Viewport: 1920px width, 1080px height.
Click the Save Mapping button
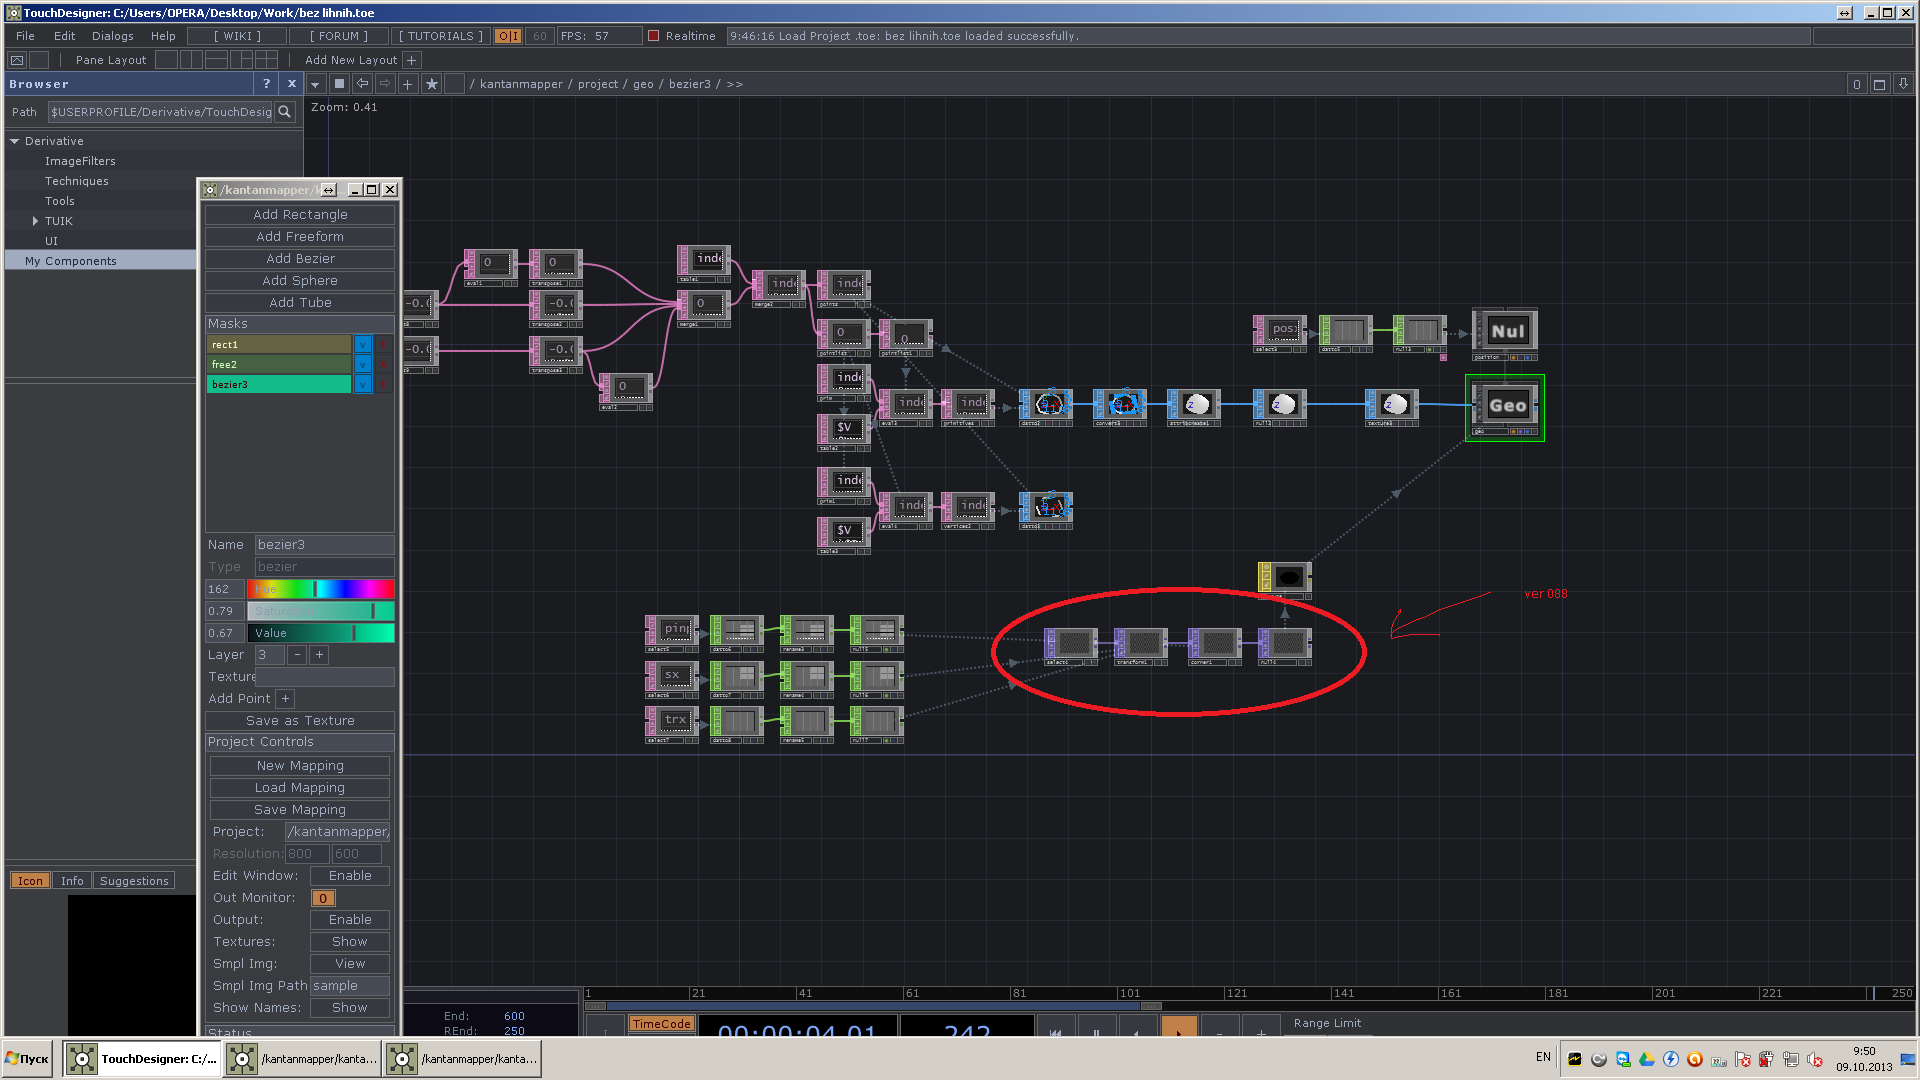click(x=300, y=809)
